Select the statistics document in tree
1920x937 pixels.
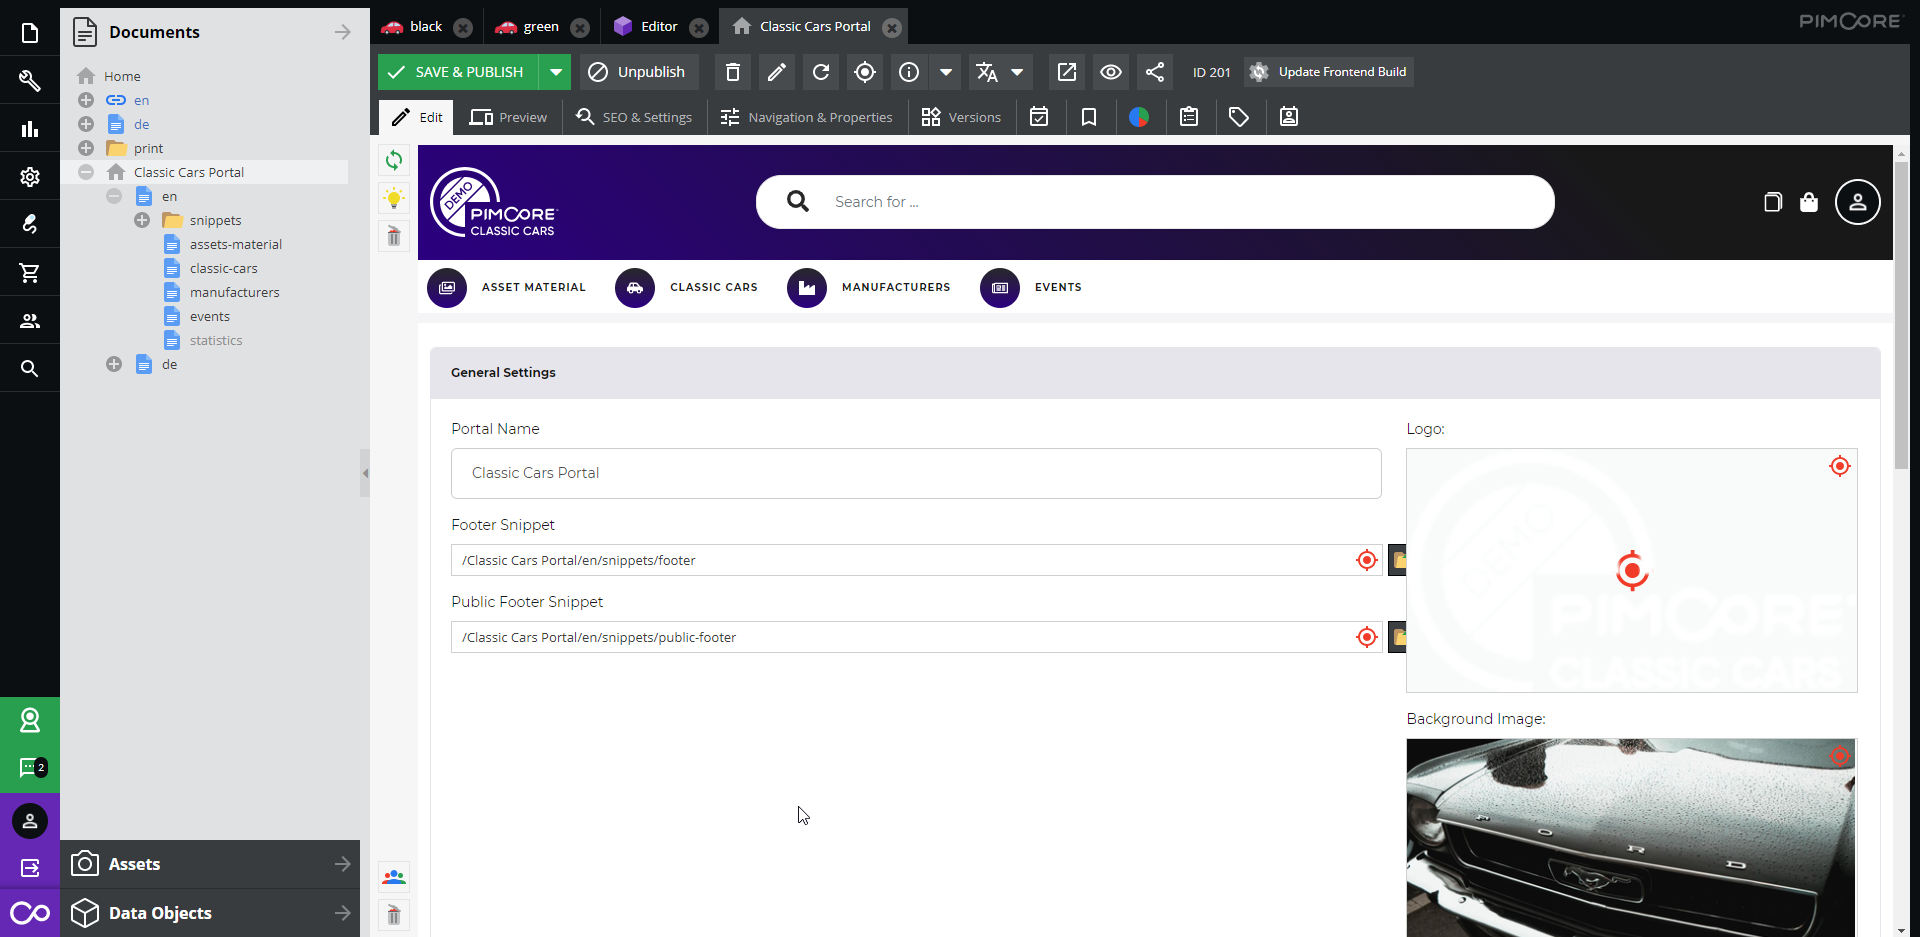(216, 340)
